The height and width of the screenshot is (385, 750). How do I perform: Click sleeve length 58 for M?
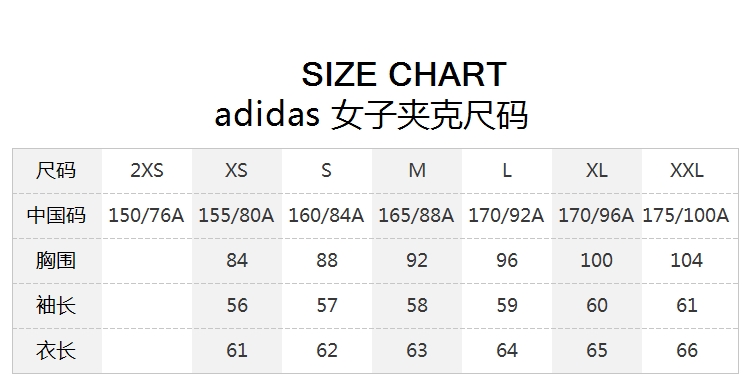point(417,305)
